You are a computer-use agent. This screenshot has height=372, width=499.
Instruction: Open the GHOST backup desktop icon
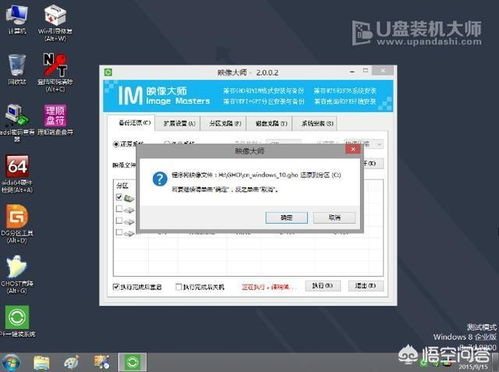pyautogui.click(x=17, y=274)
